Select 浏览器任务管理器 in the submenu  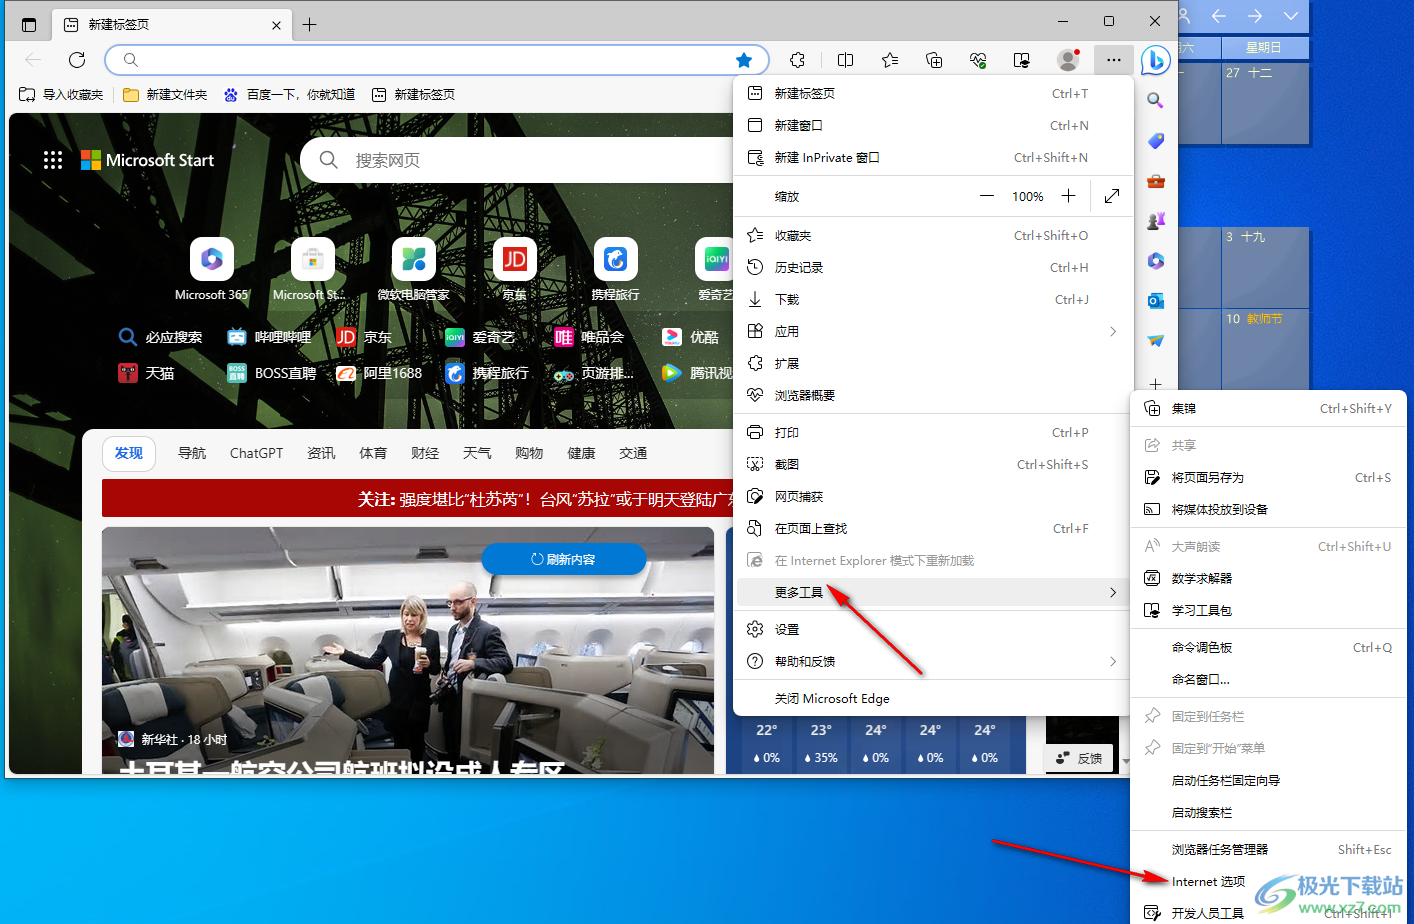[1268, 849]
